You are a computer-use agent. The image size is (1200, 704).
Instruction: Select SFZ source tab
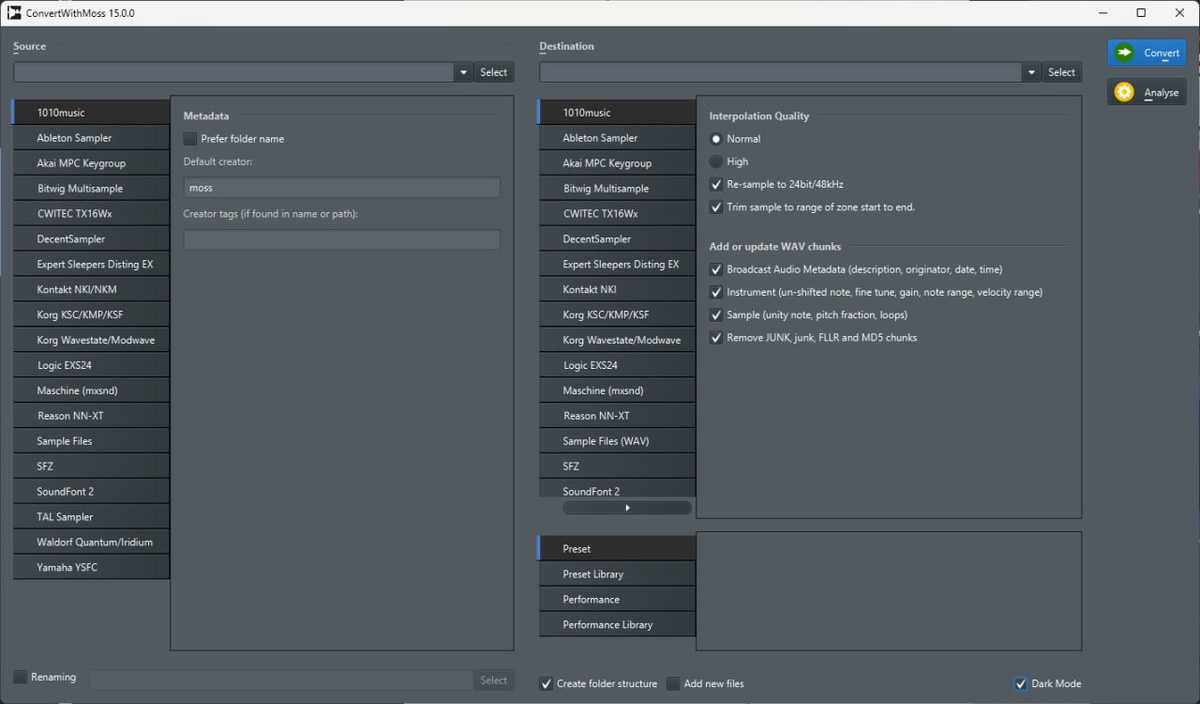pos(92,466)
